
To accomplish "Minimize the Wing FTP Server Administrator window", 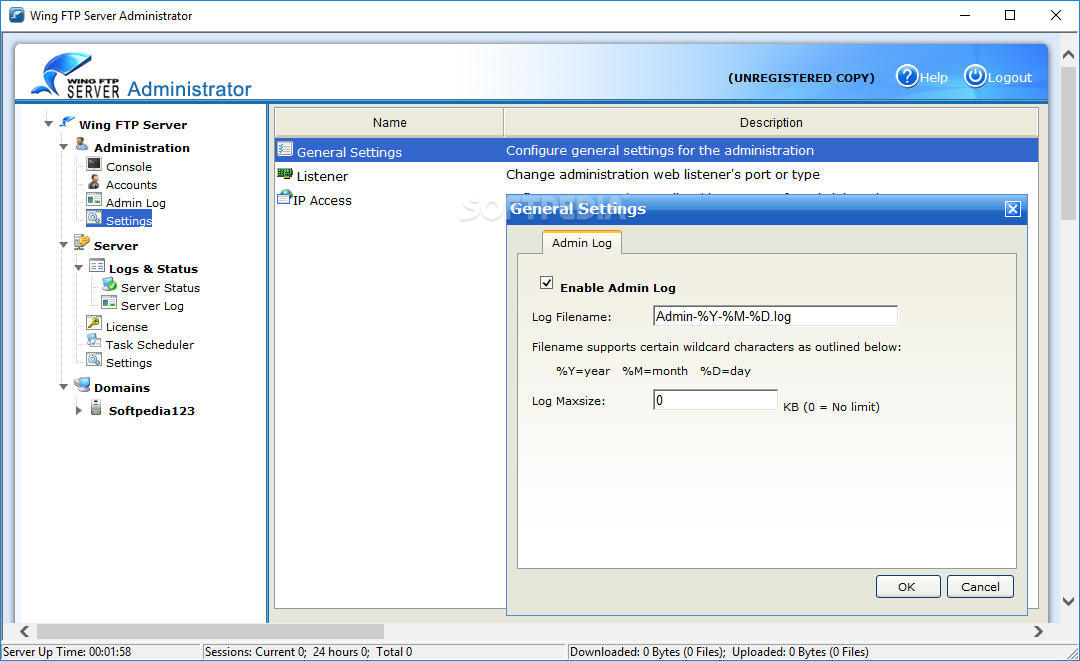I will [965, 15].
